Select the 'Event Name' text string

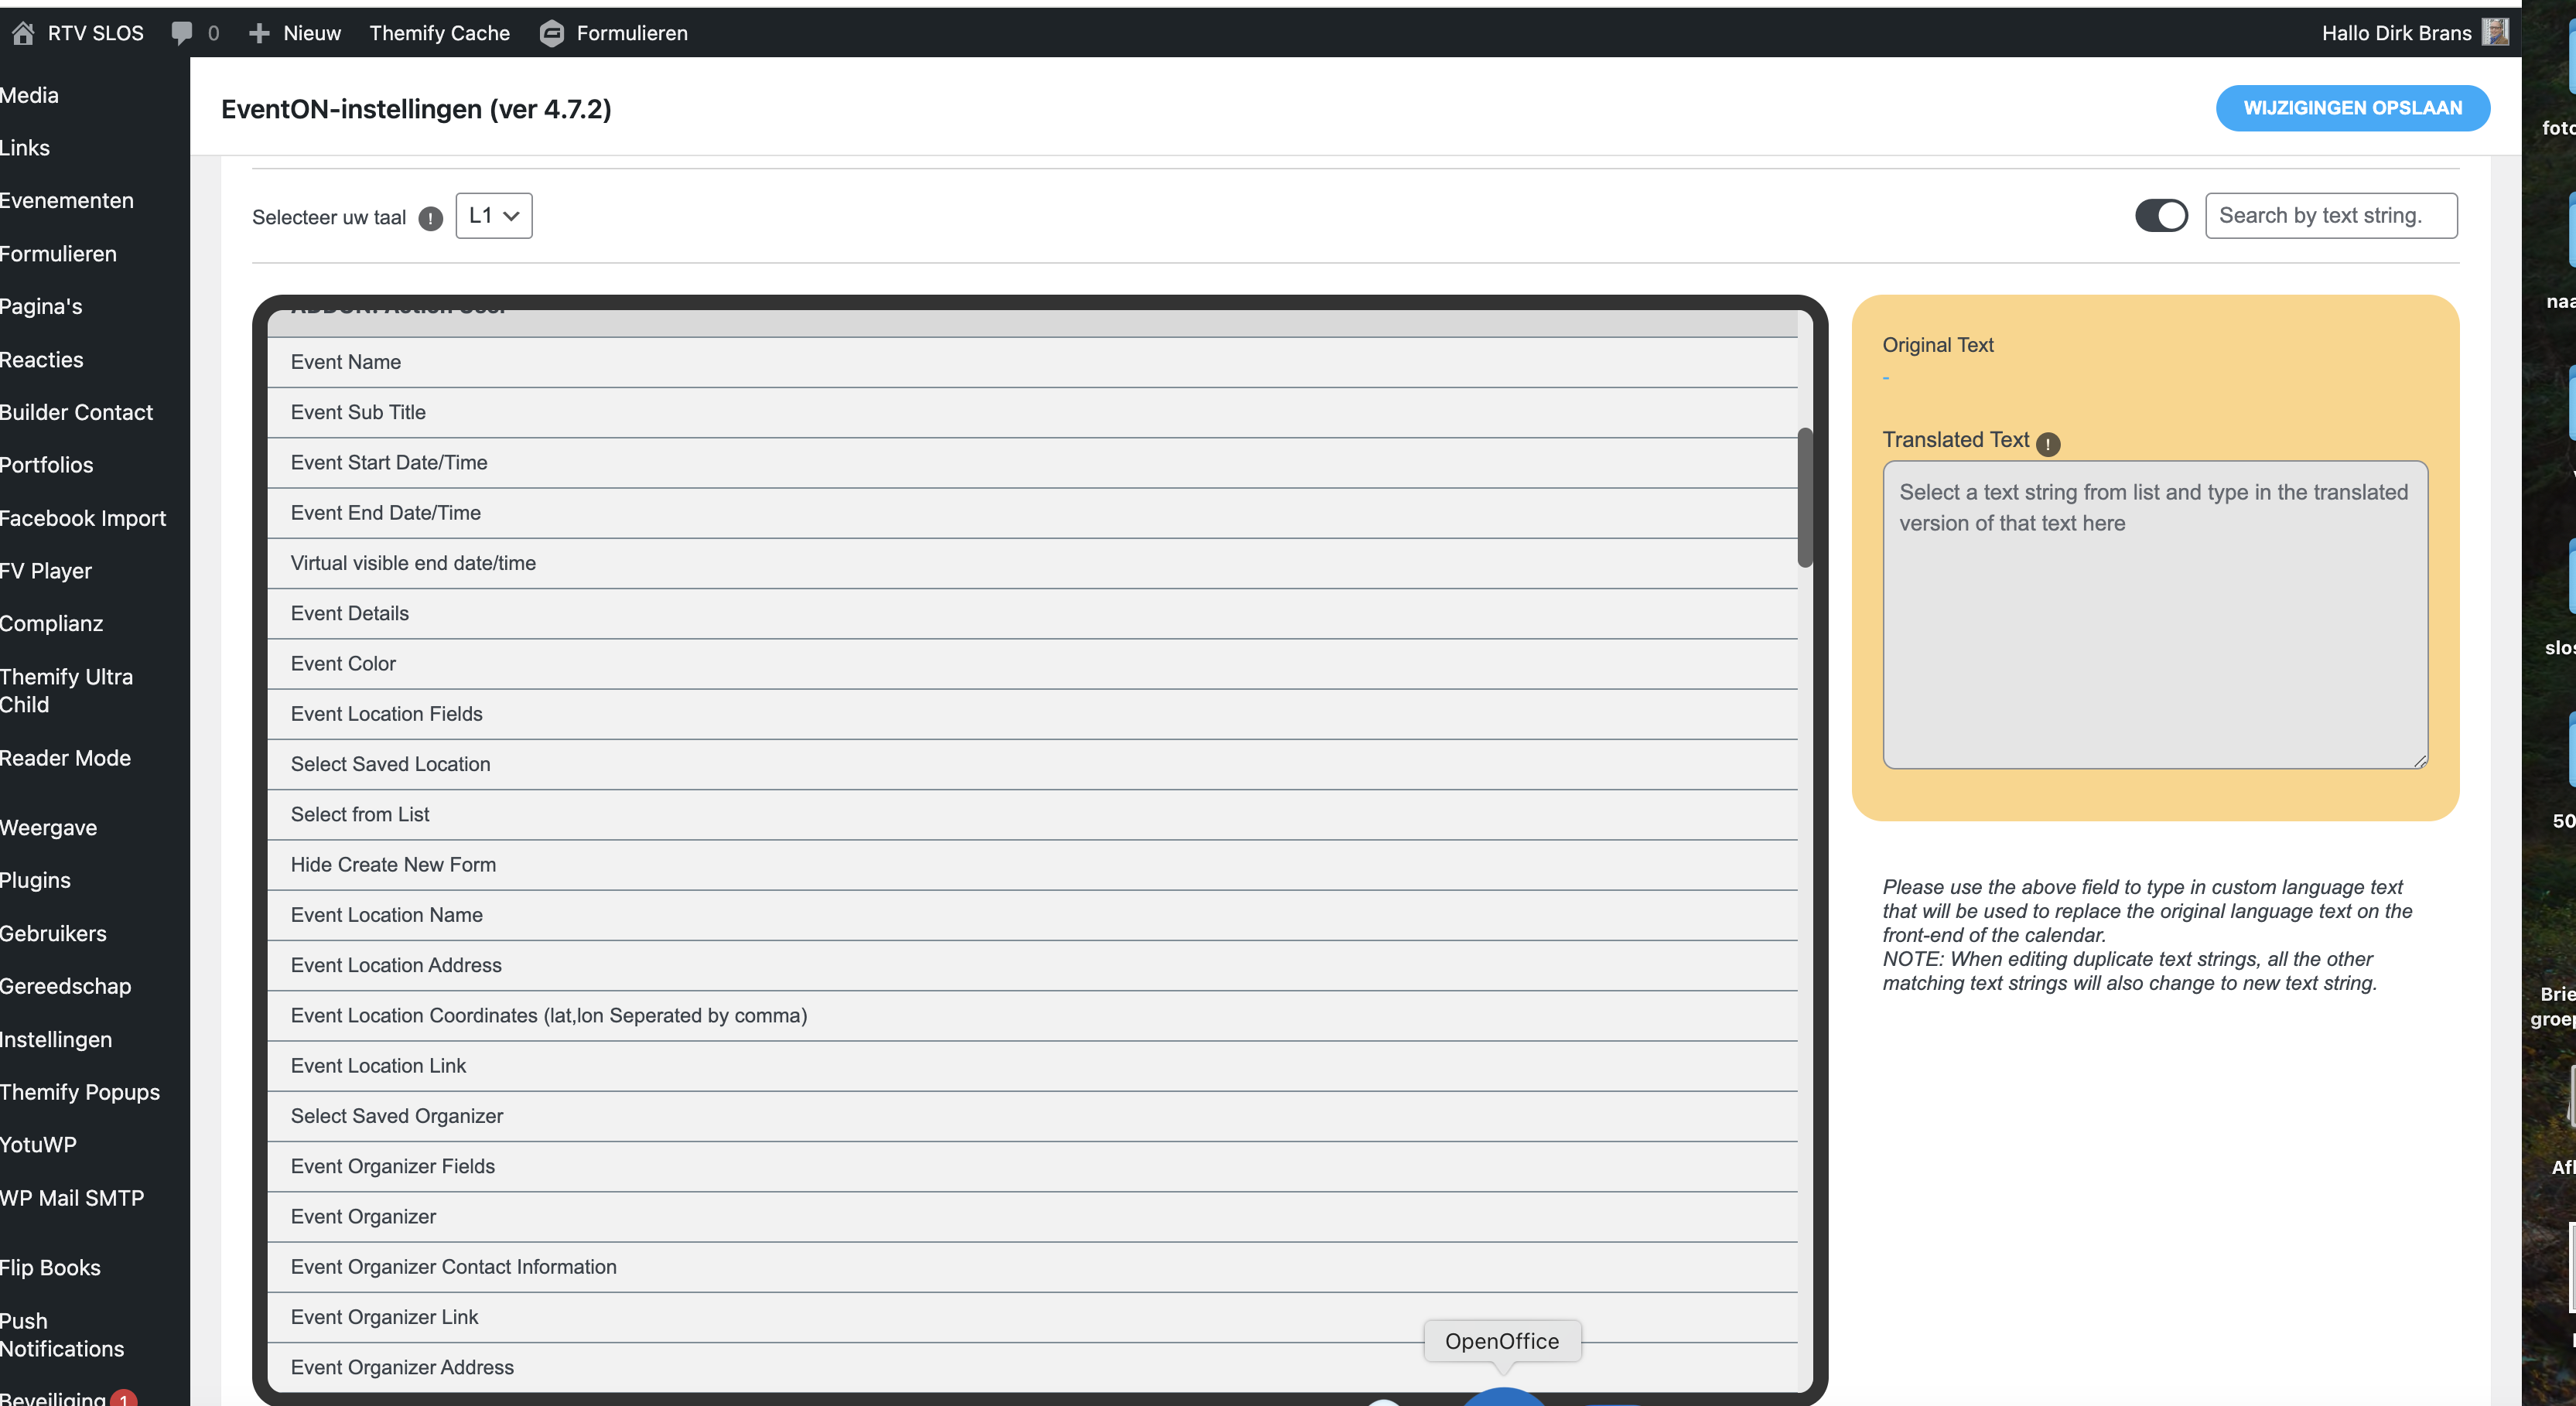pyautogui.click(x=1032, y=362)
